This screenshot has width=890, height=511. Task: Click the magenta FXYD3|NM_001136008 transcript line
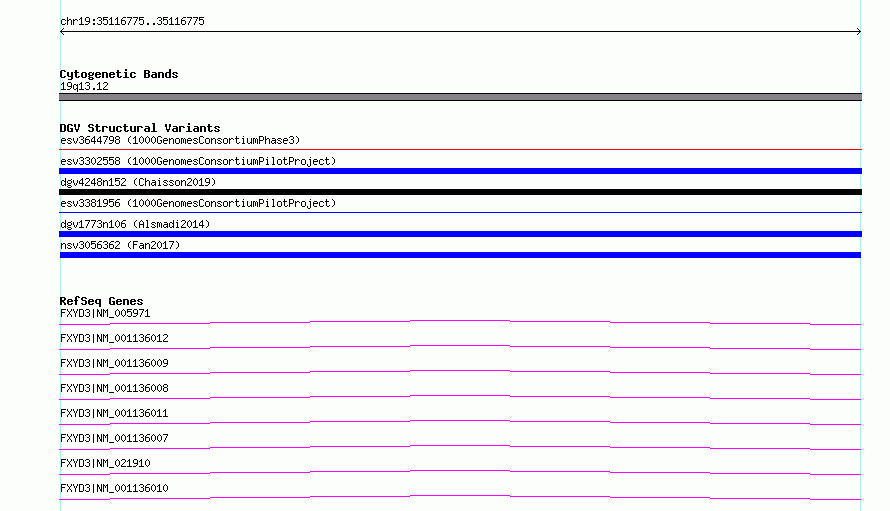460,397
